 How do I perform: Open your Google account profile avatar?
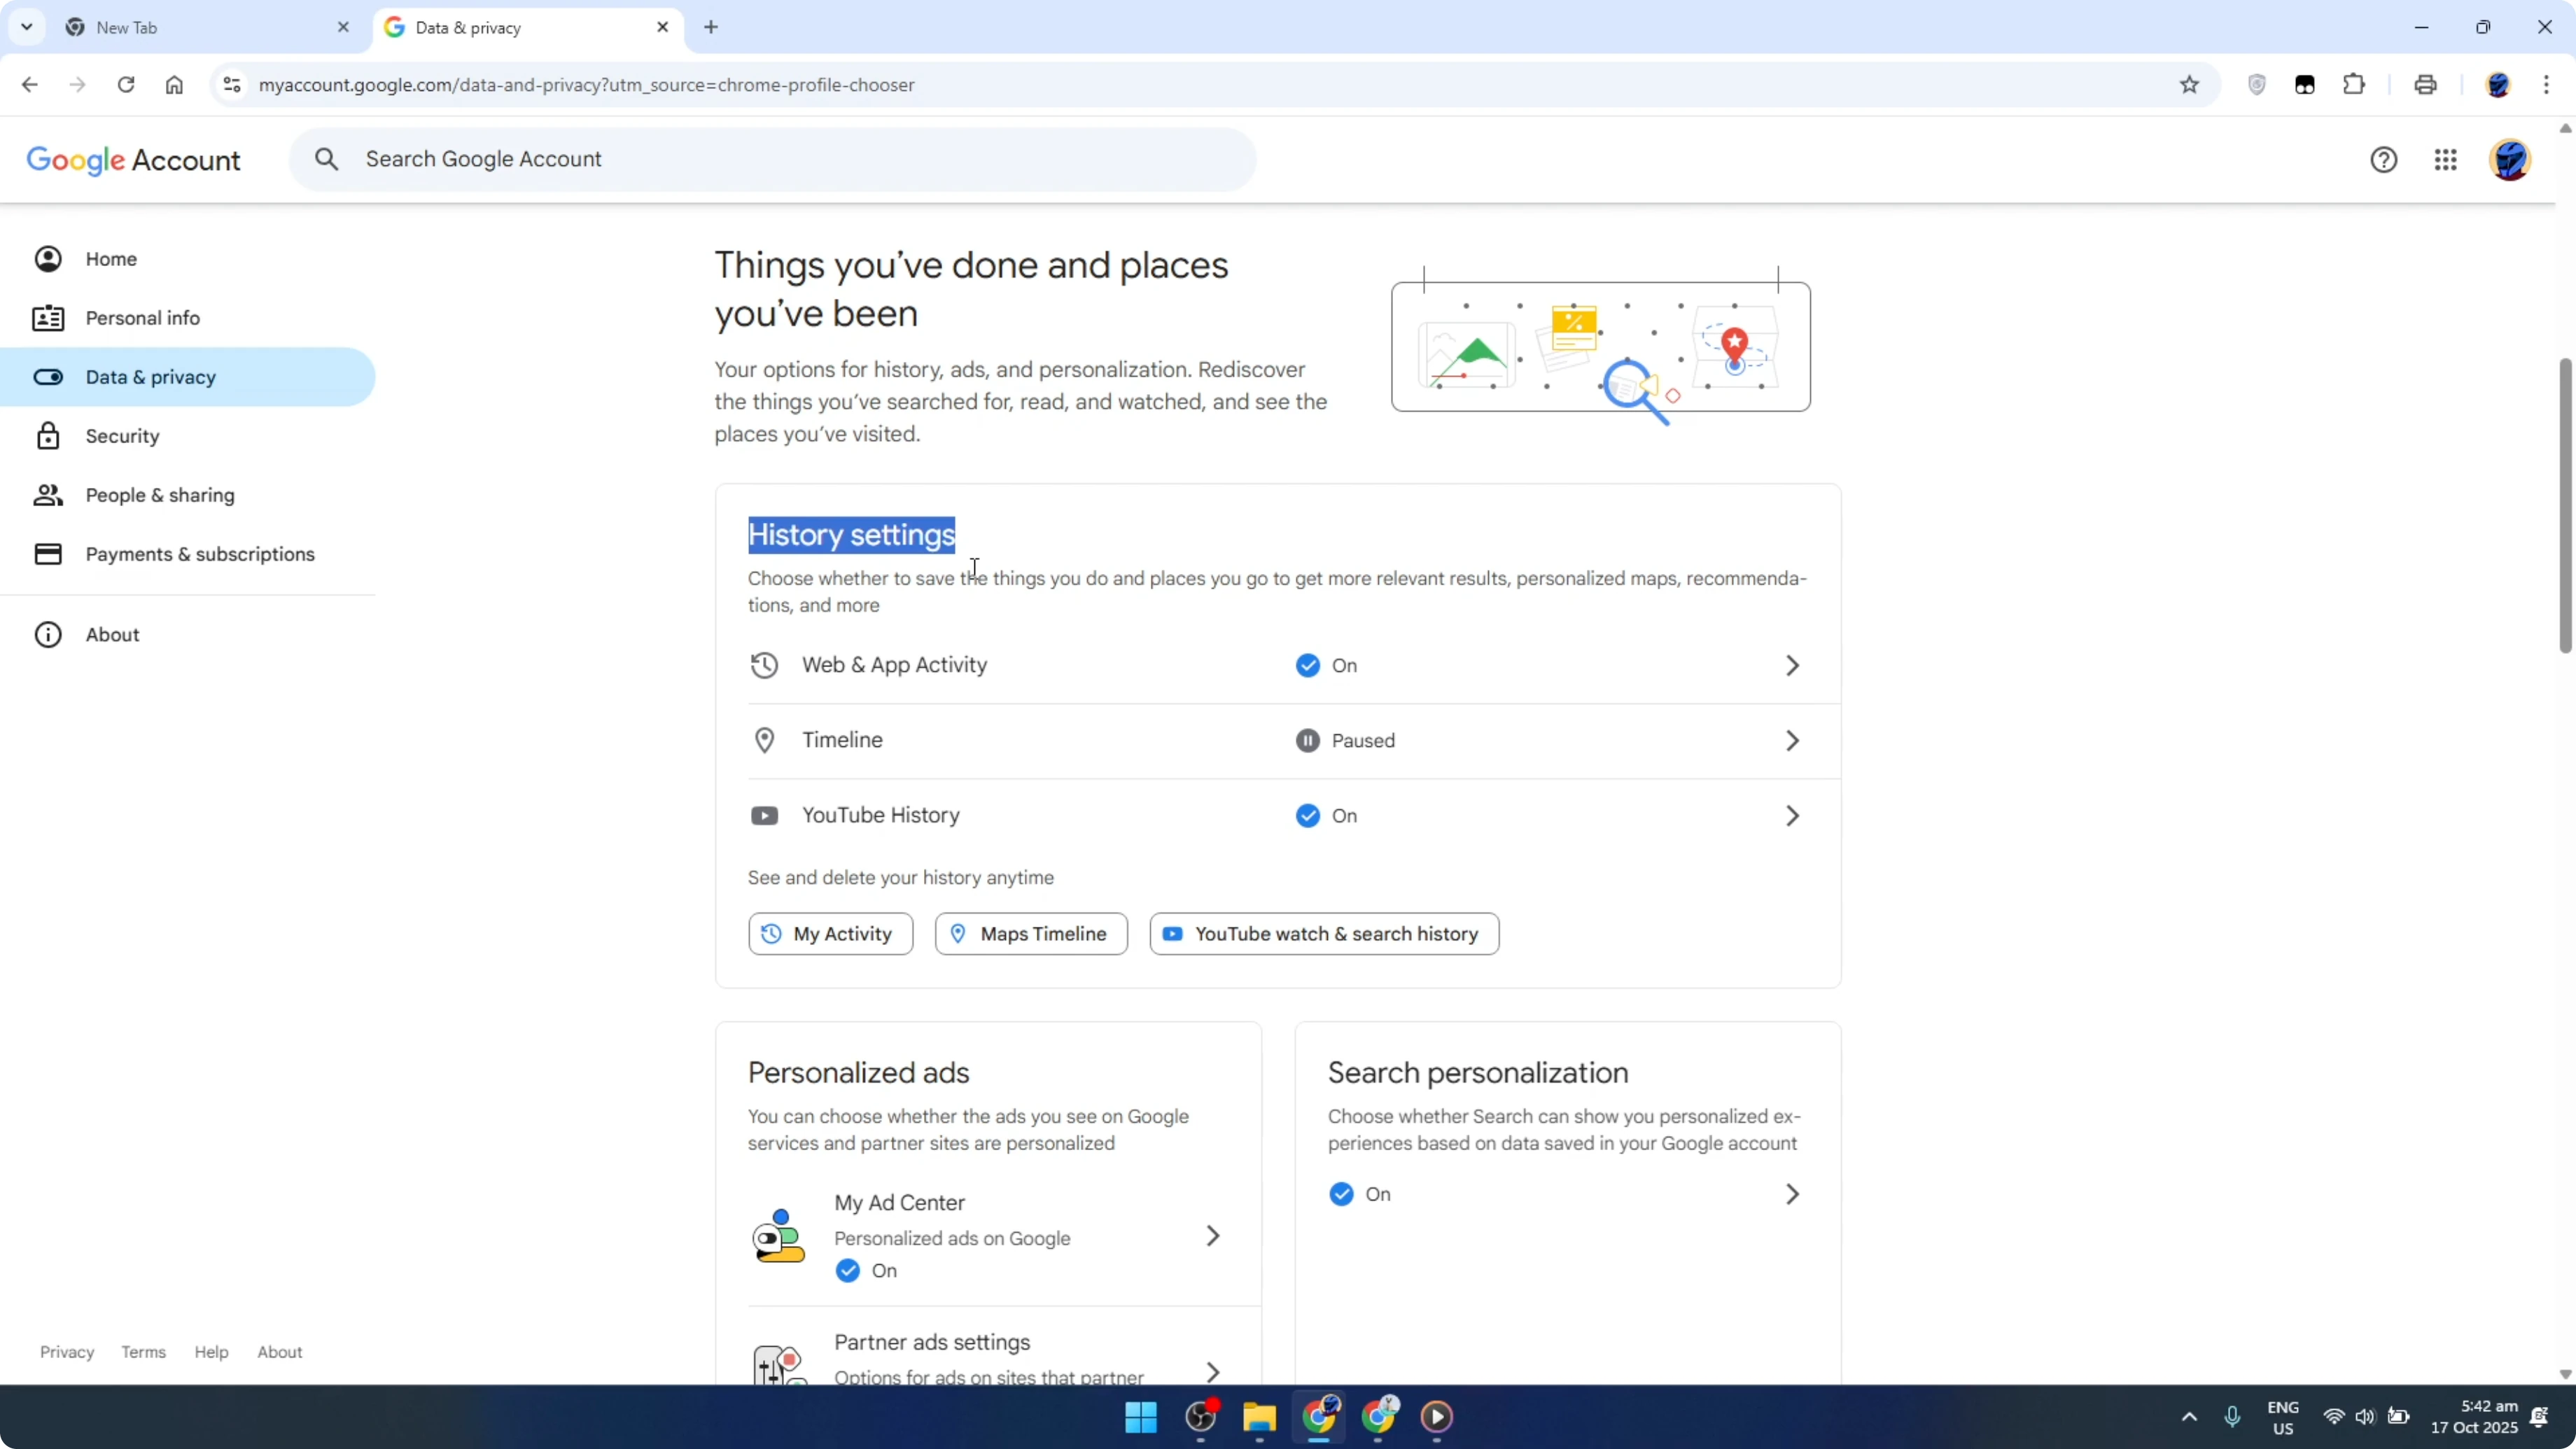(2511, 160)
